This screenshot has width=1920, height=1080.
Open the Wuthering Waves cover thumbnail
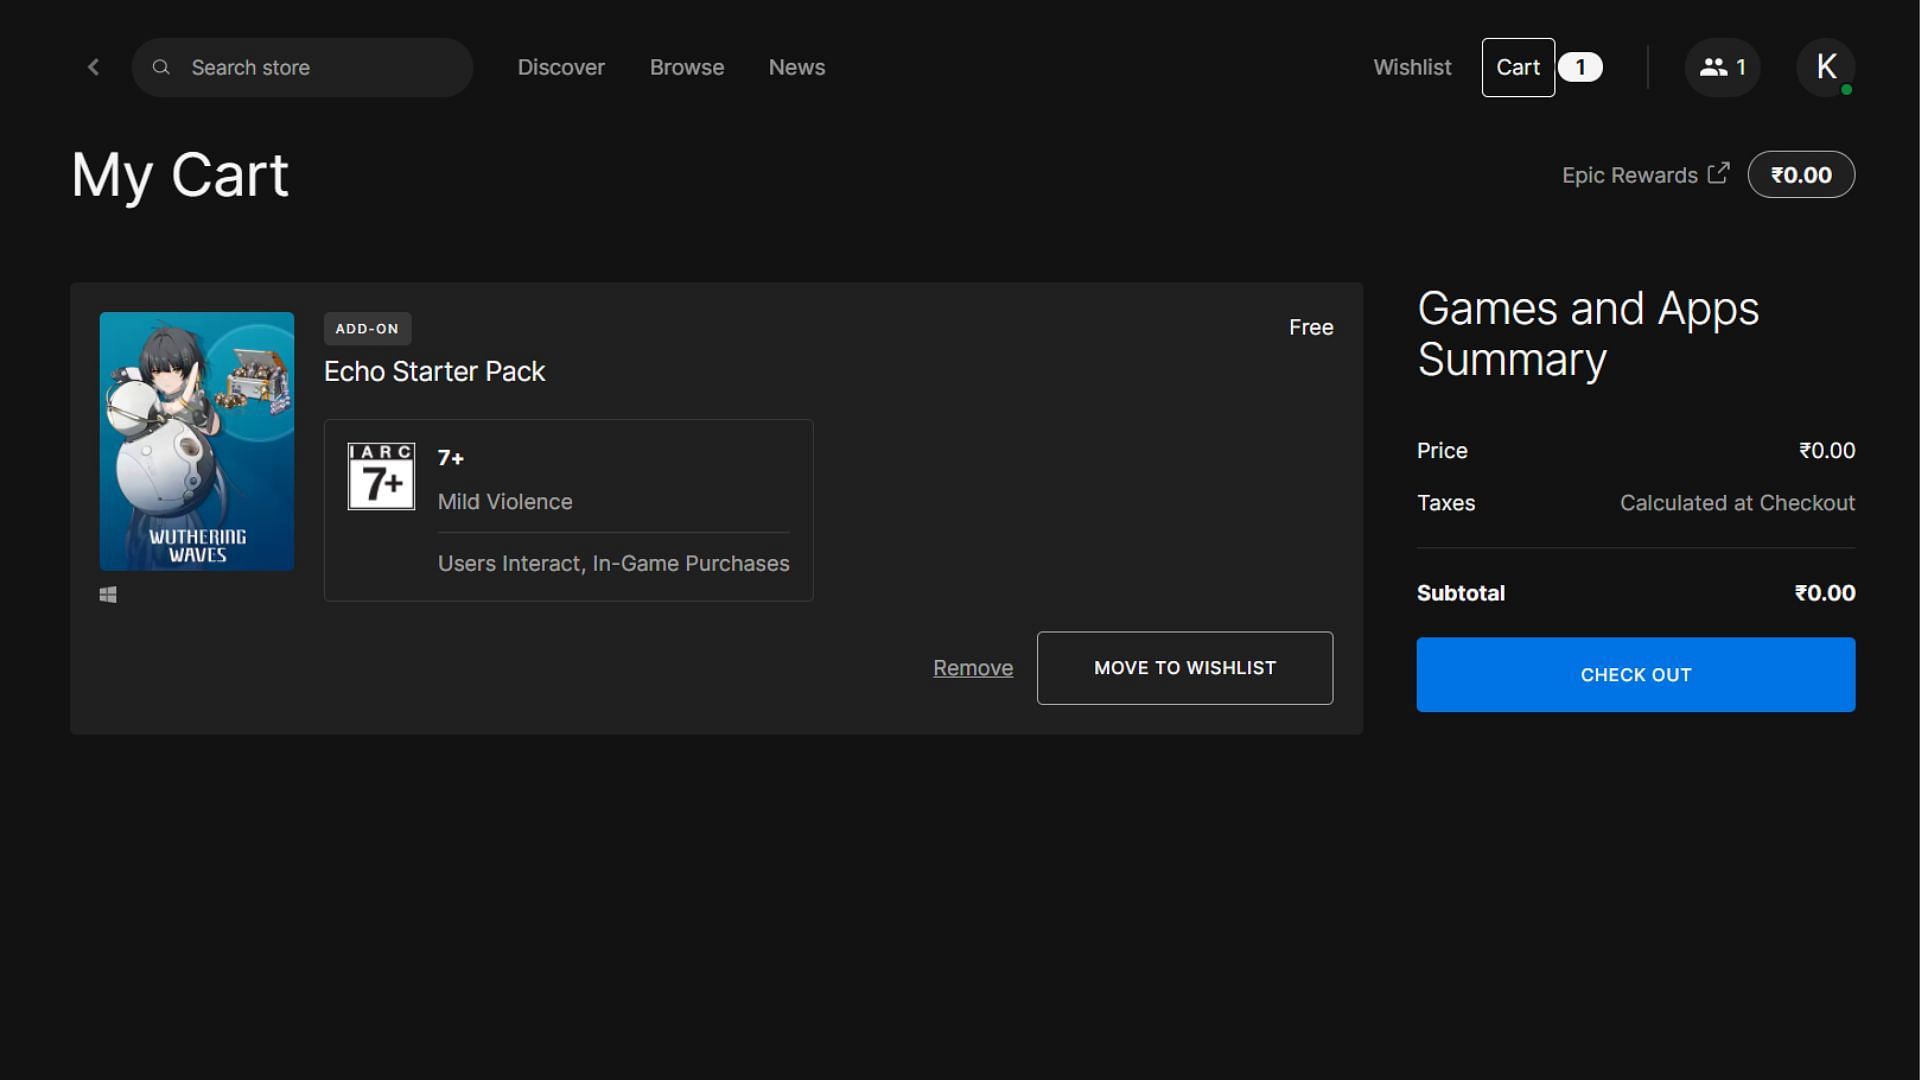click(x=197, y=441)
